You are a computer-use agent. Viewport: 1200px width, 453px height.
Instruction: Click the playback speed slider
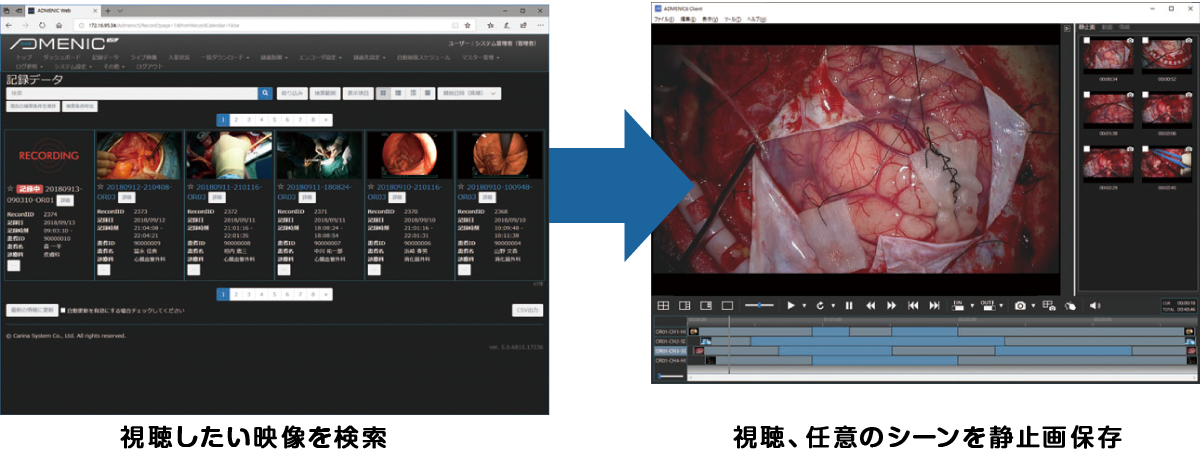click(x=760, y=305)
